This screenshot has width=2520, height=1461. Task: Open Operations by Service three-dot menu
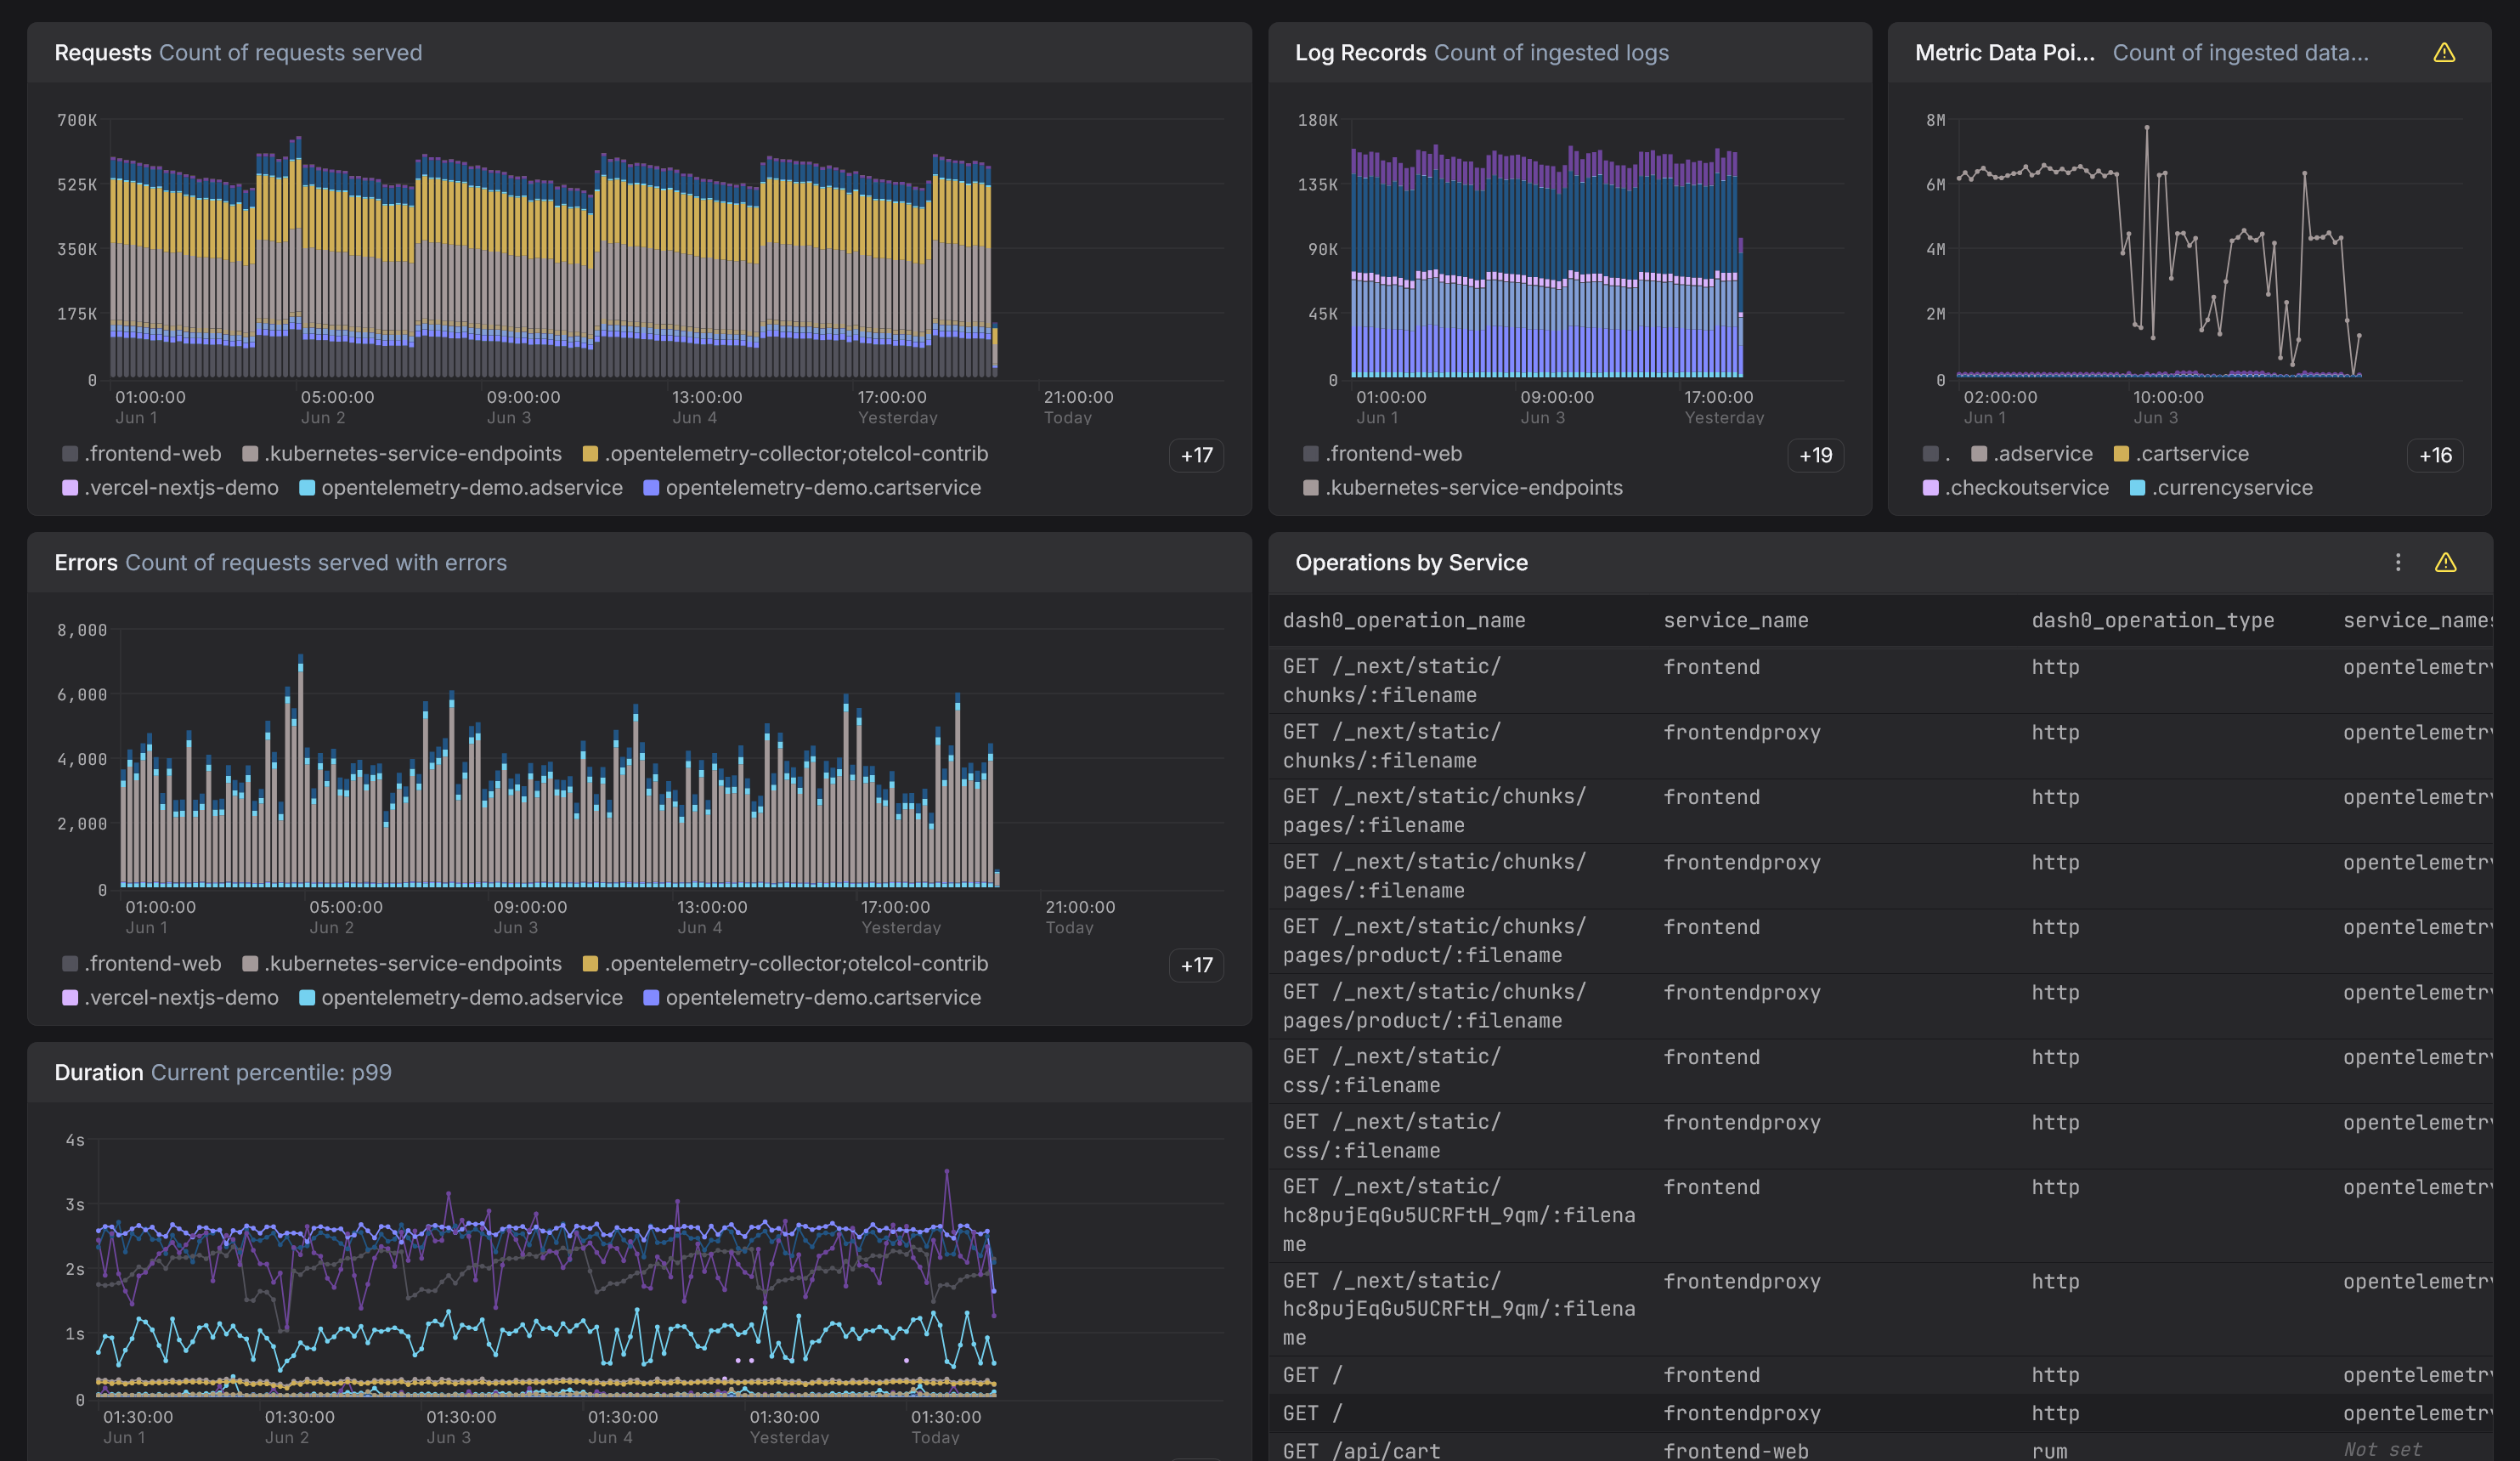pos(2397,563)
